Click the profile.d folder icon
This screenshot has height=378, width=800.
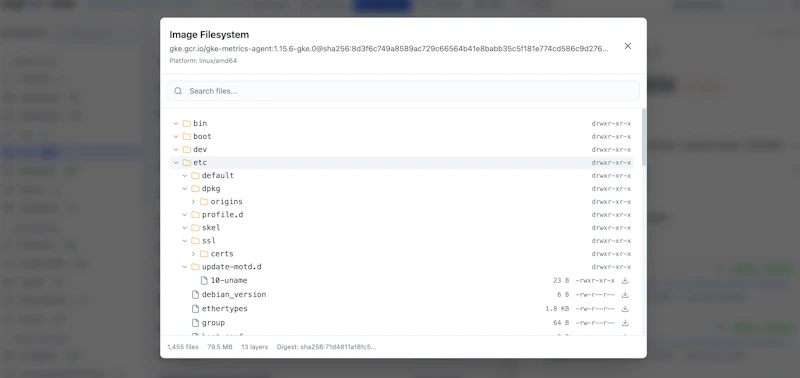point(195,215)
